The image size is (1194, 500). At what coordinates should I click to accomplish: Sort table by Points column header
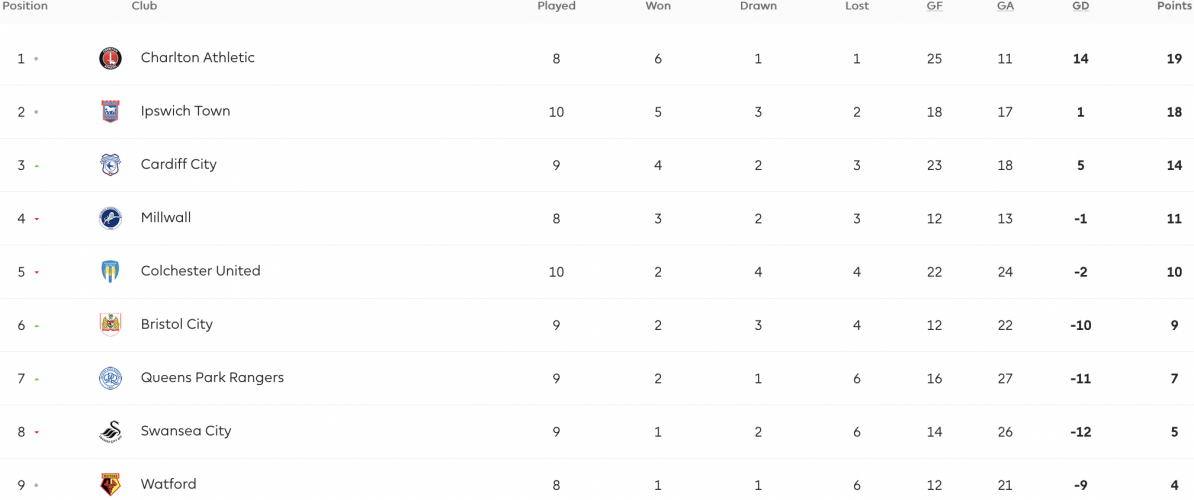1174,6
